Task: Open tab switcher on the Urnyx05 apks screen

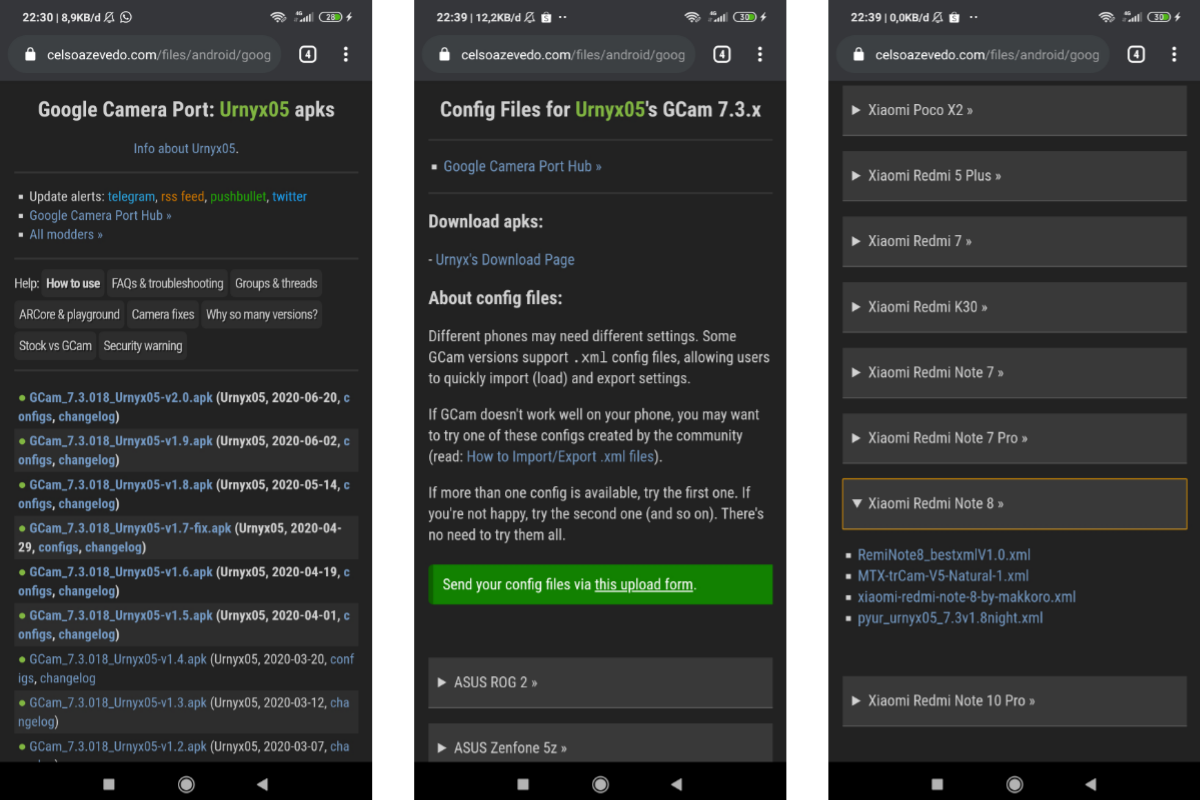Action: [x=308, y=55]
